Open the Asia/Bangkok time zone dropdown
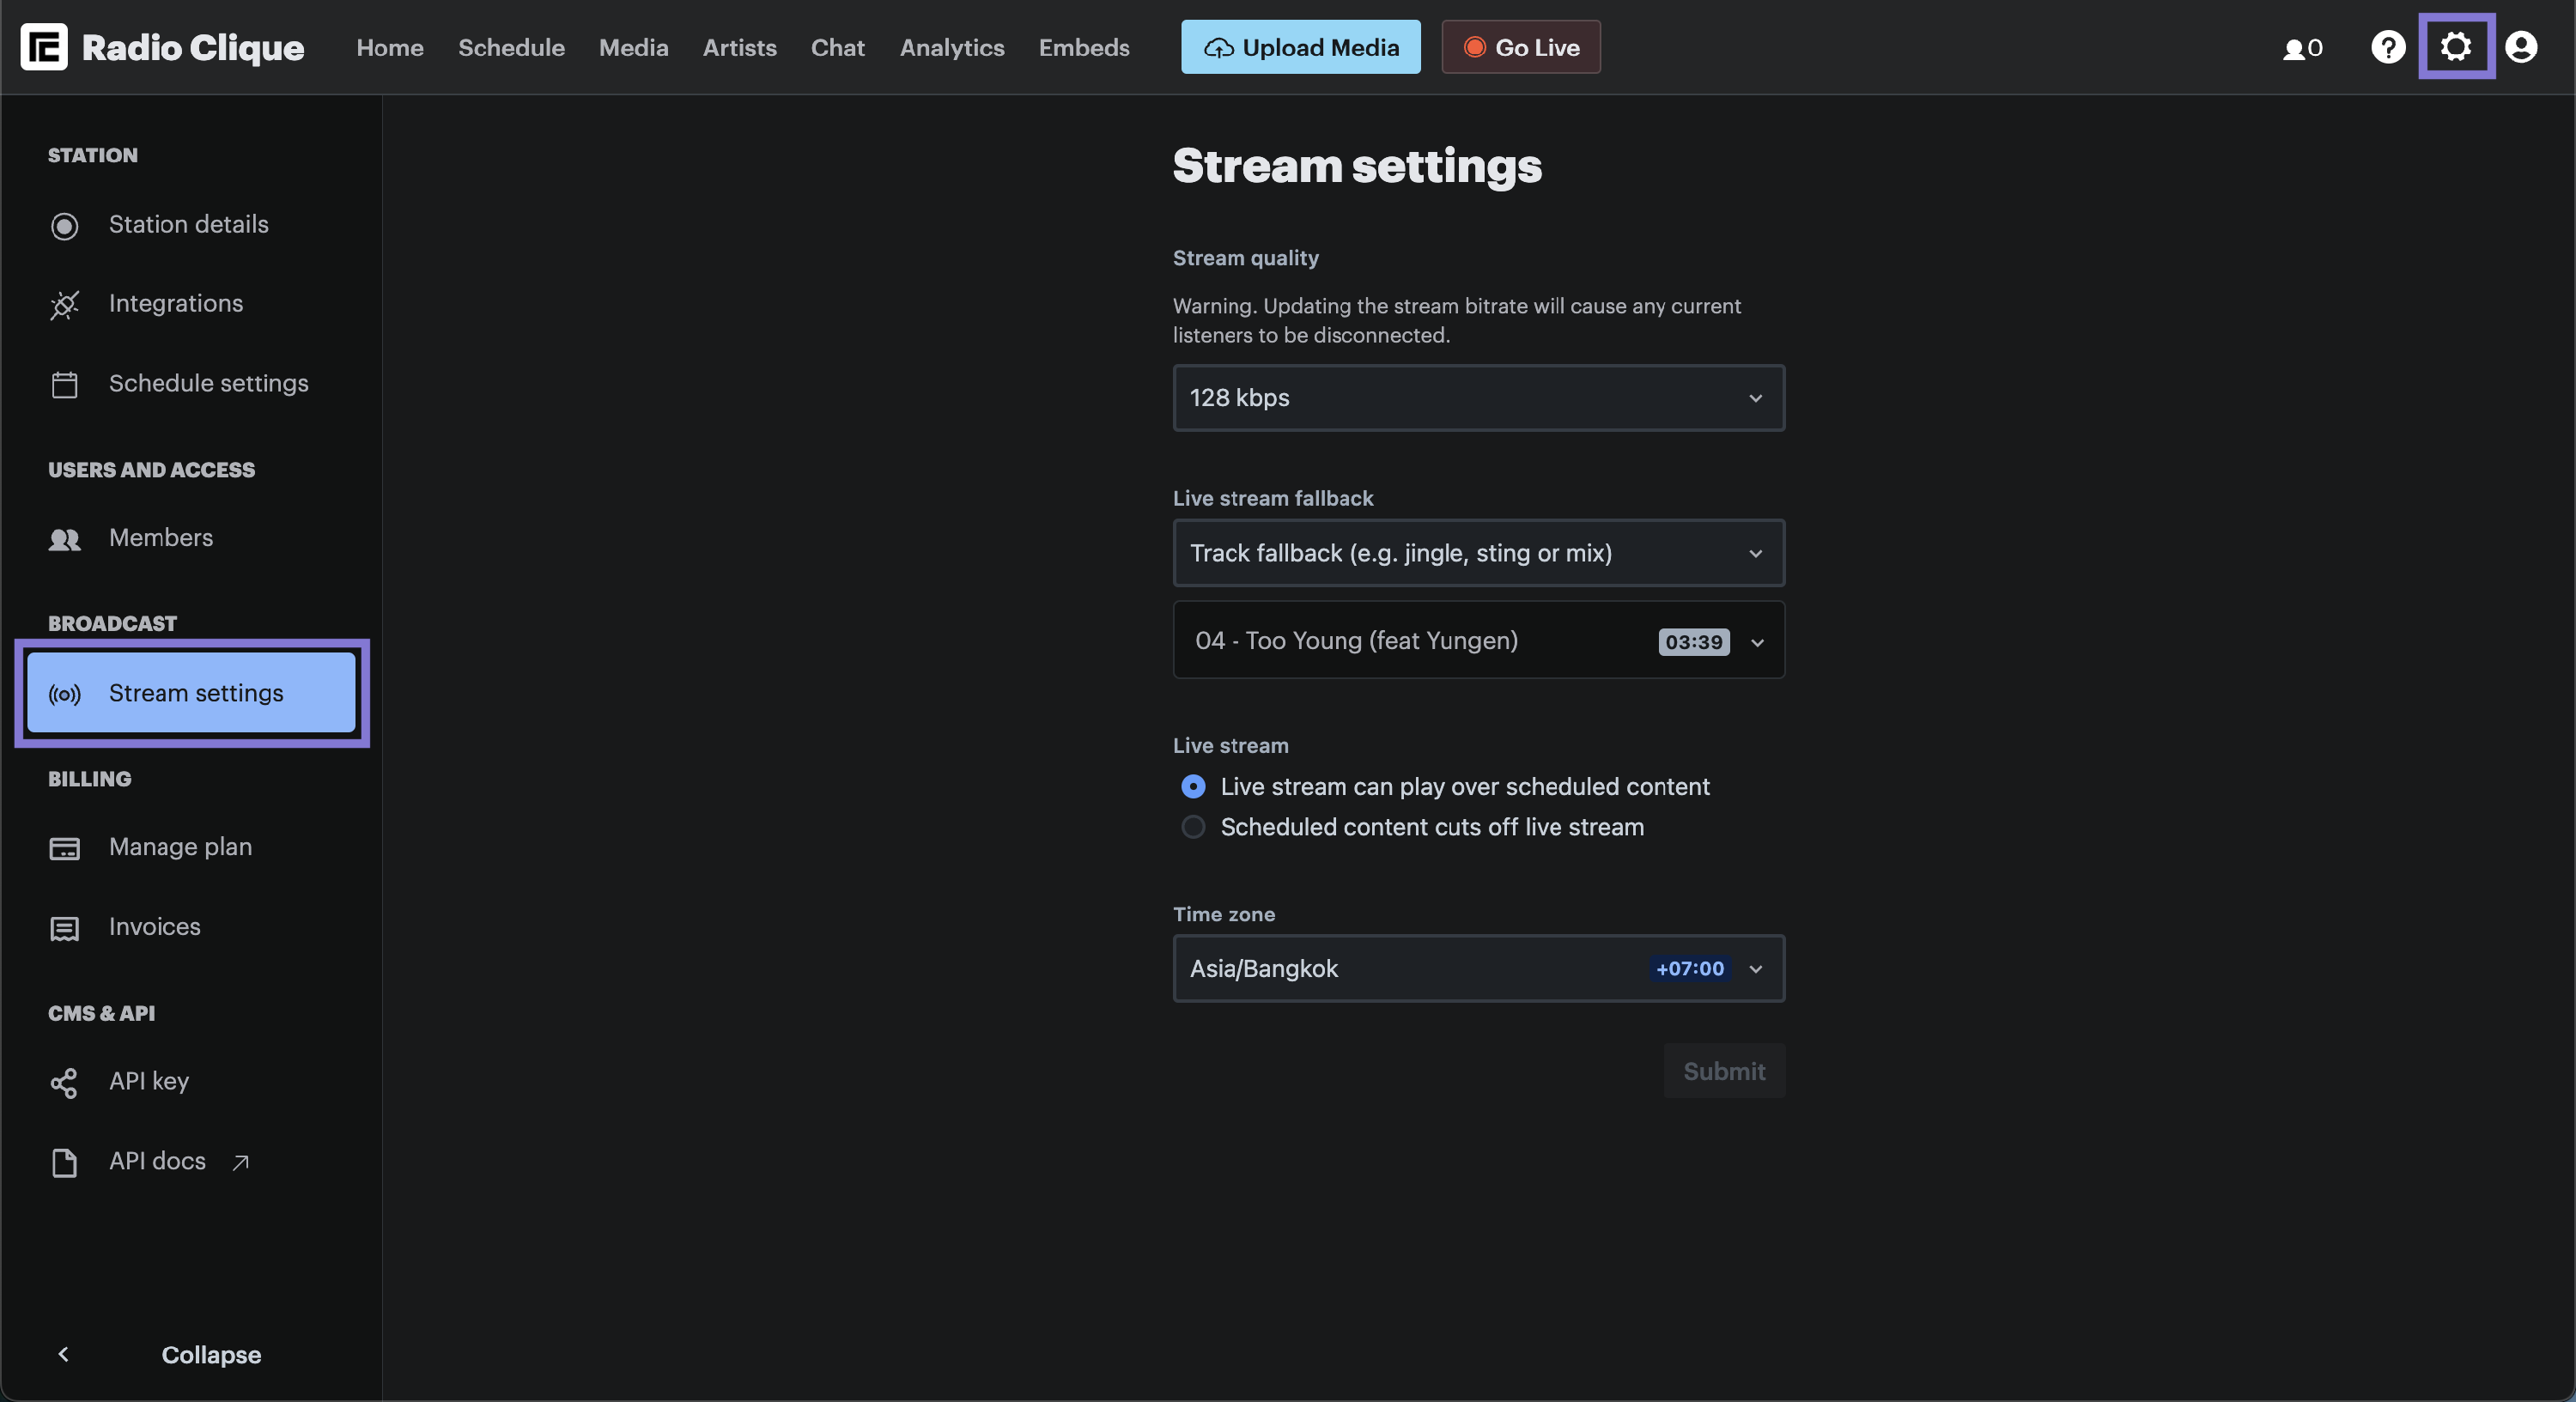Image resolution: width=2576 pixels, height=1402 pixels. [x=1478, y=968]
